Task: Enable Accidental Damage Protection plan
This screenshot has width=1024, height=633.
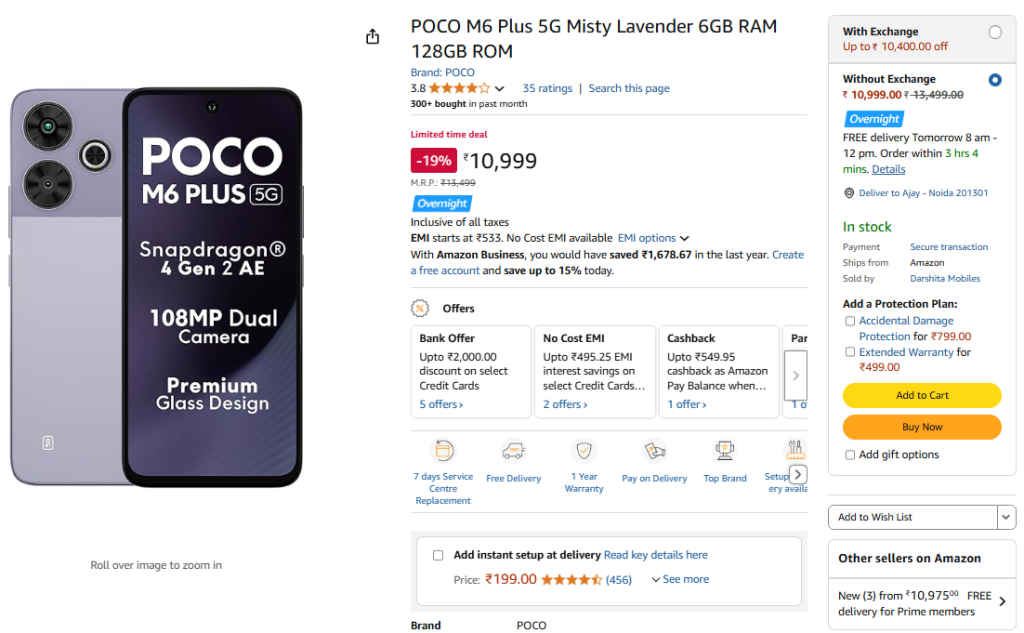Action: coord(849,320)
